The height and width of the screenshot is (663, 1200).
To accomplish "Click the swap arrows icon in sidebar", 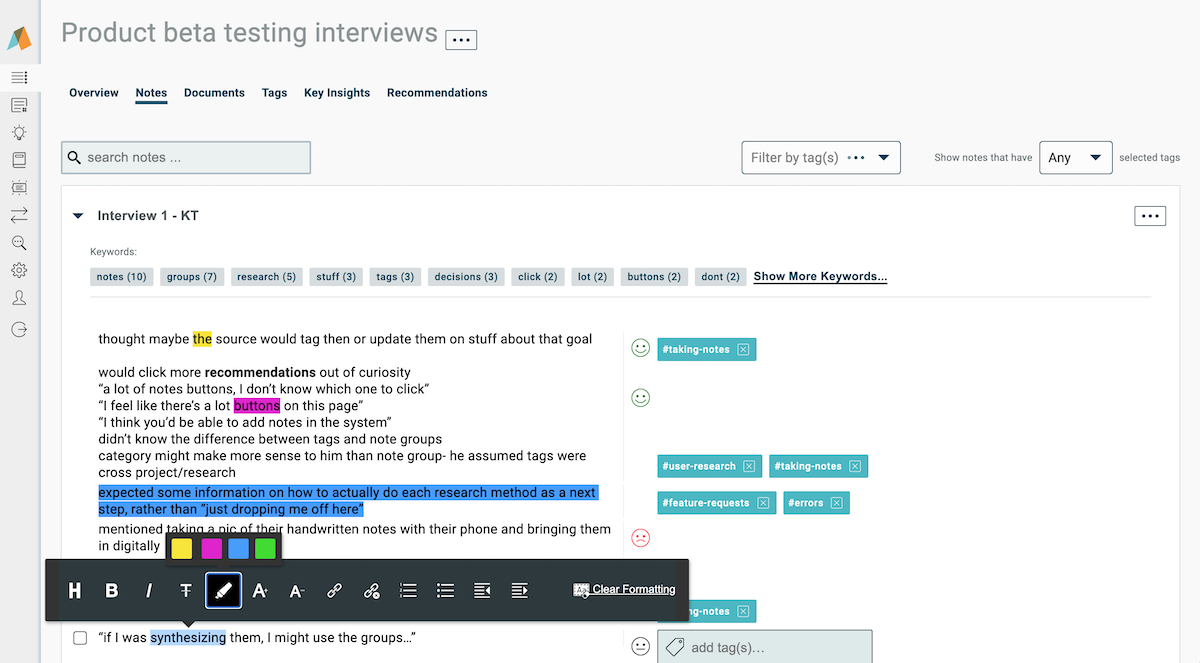I will (x=19, y=214).
